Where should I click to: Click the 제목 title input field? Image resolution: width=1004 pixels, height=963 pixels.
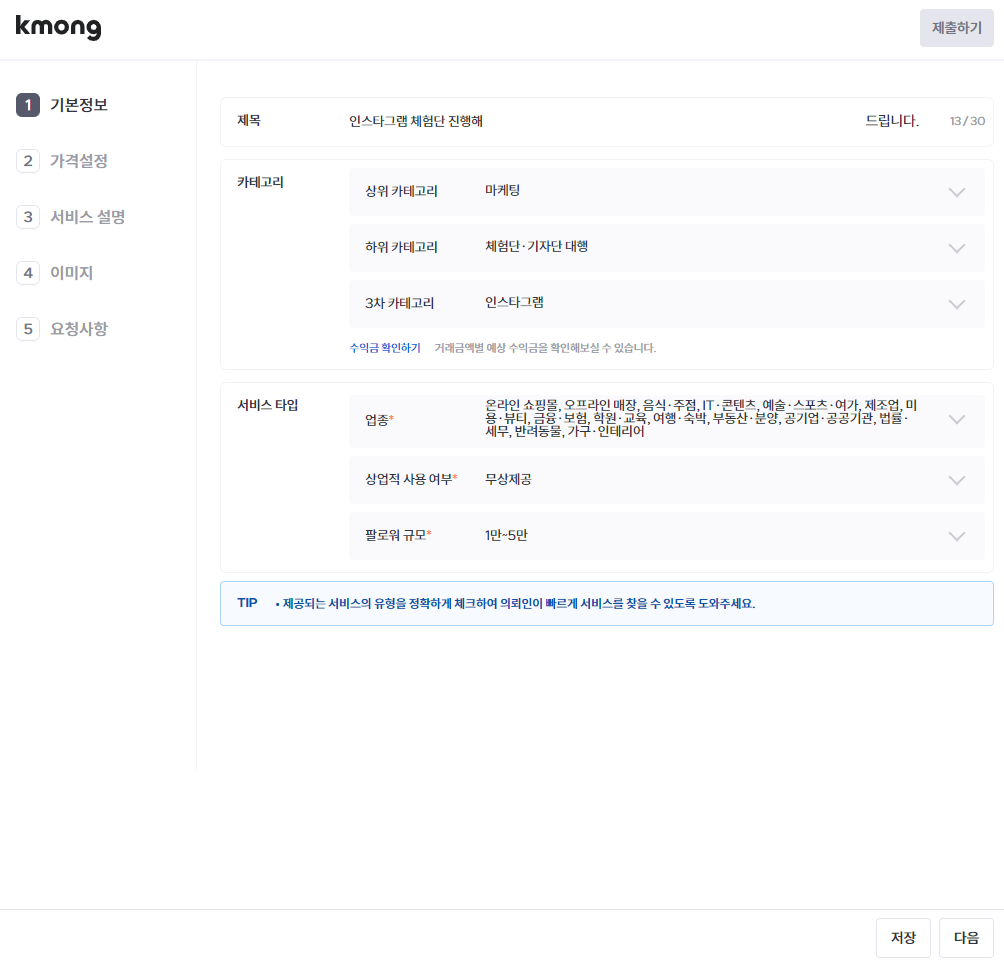(x=602, y=121)
